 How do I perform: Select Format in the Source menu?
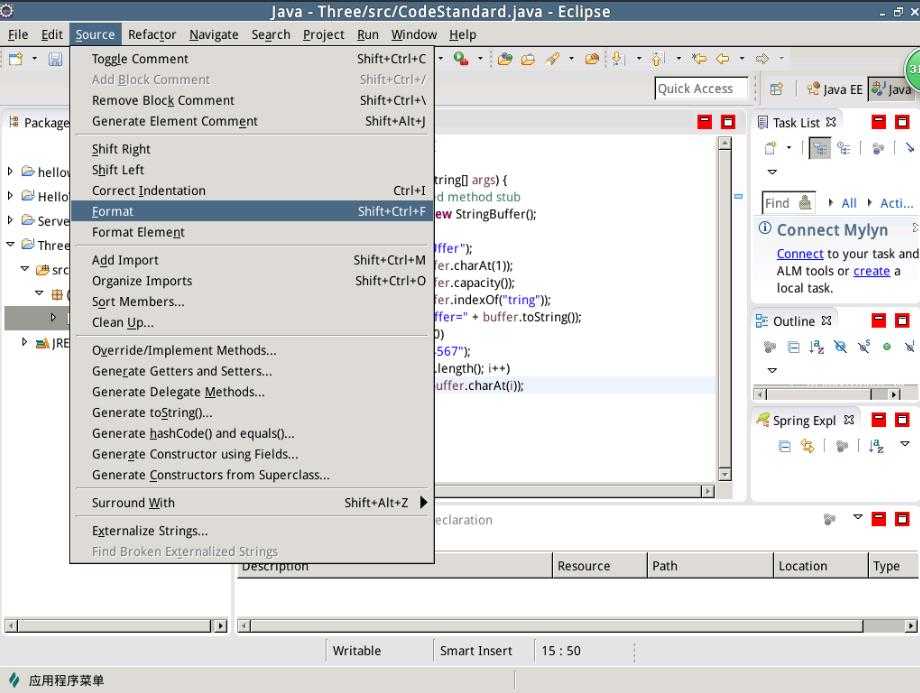pos(252,211)
